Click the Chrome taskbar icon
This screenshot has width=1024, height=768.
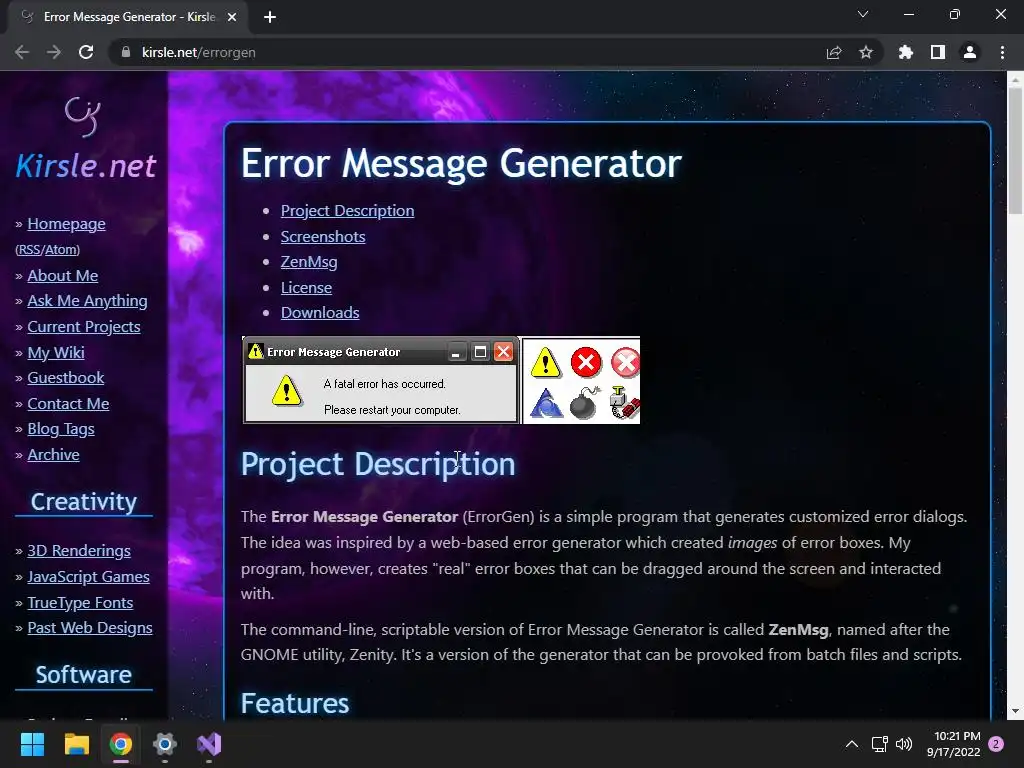coord(121,744)
